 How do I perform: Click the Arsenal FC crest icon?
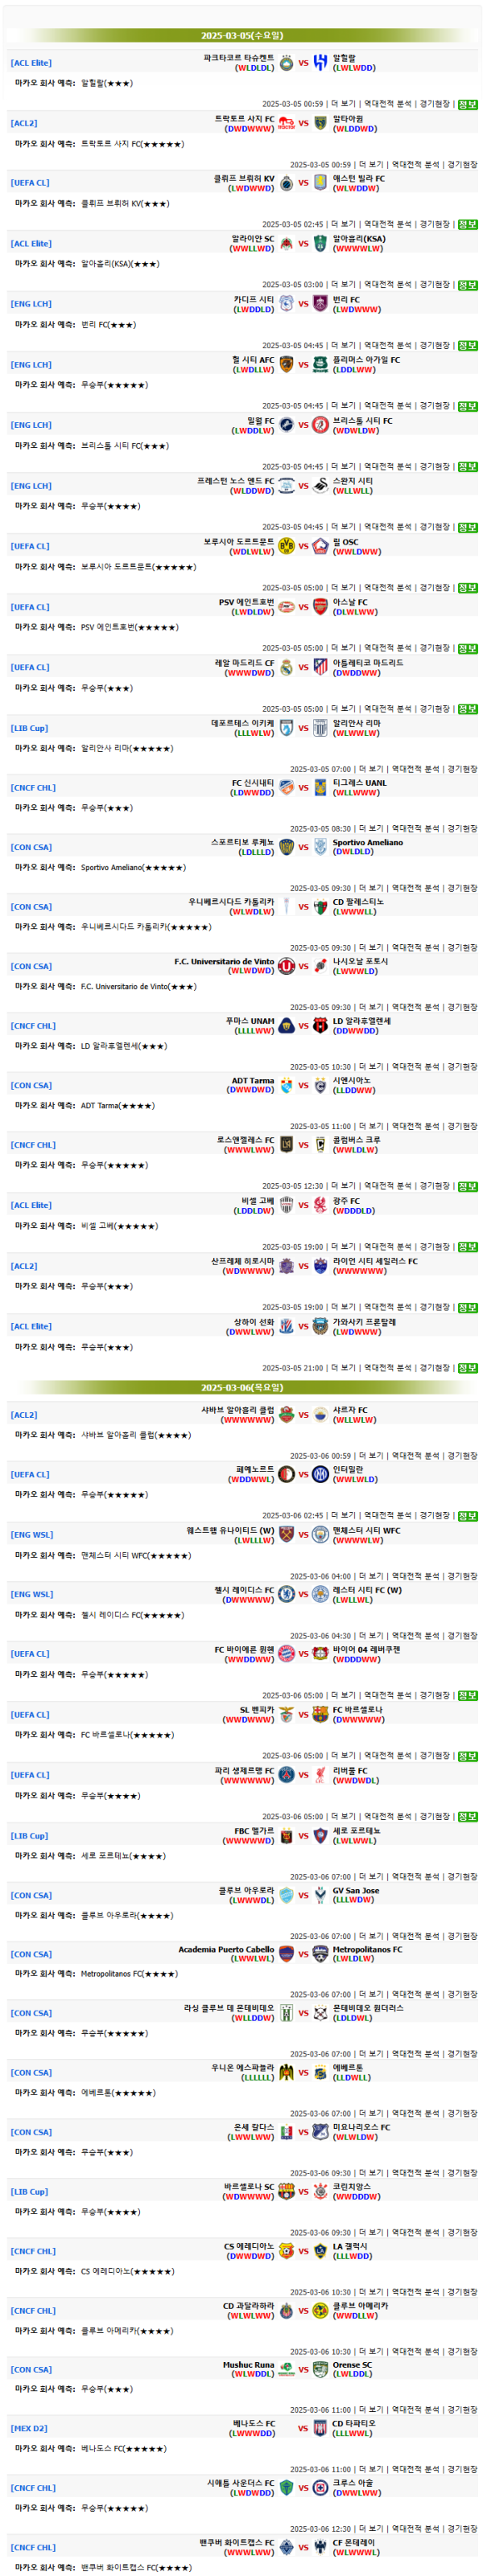coord(320,607)
